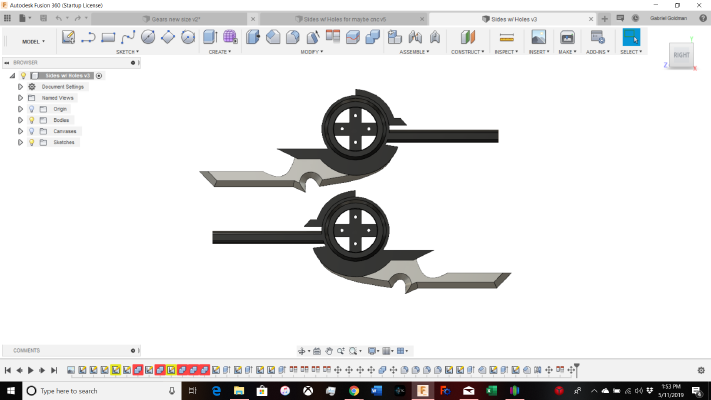Expand the Named Views node

[20, 98]
